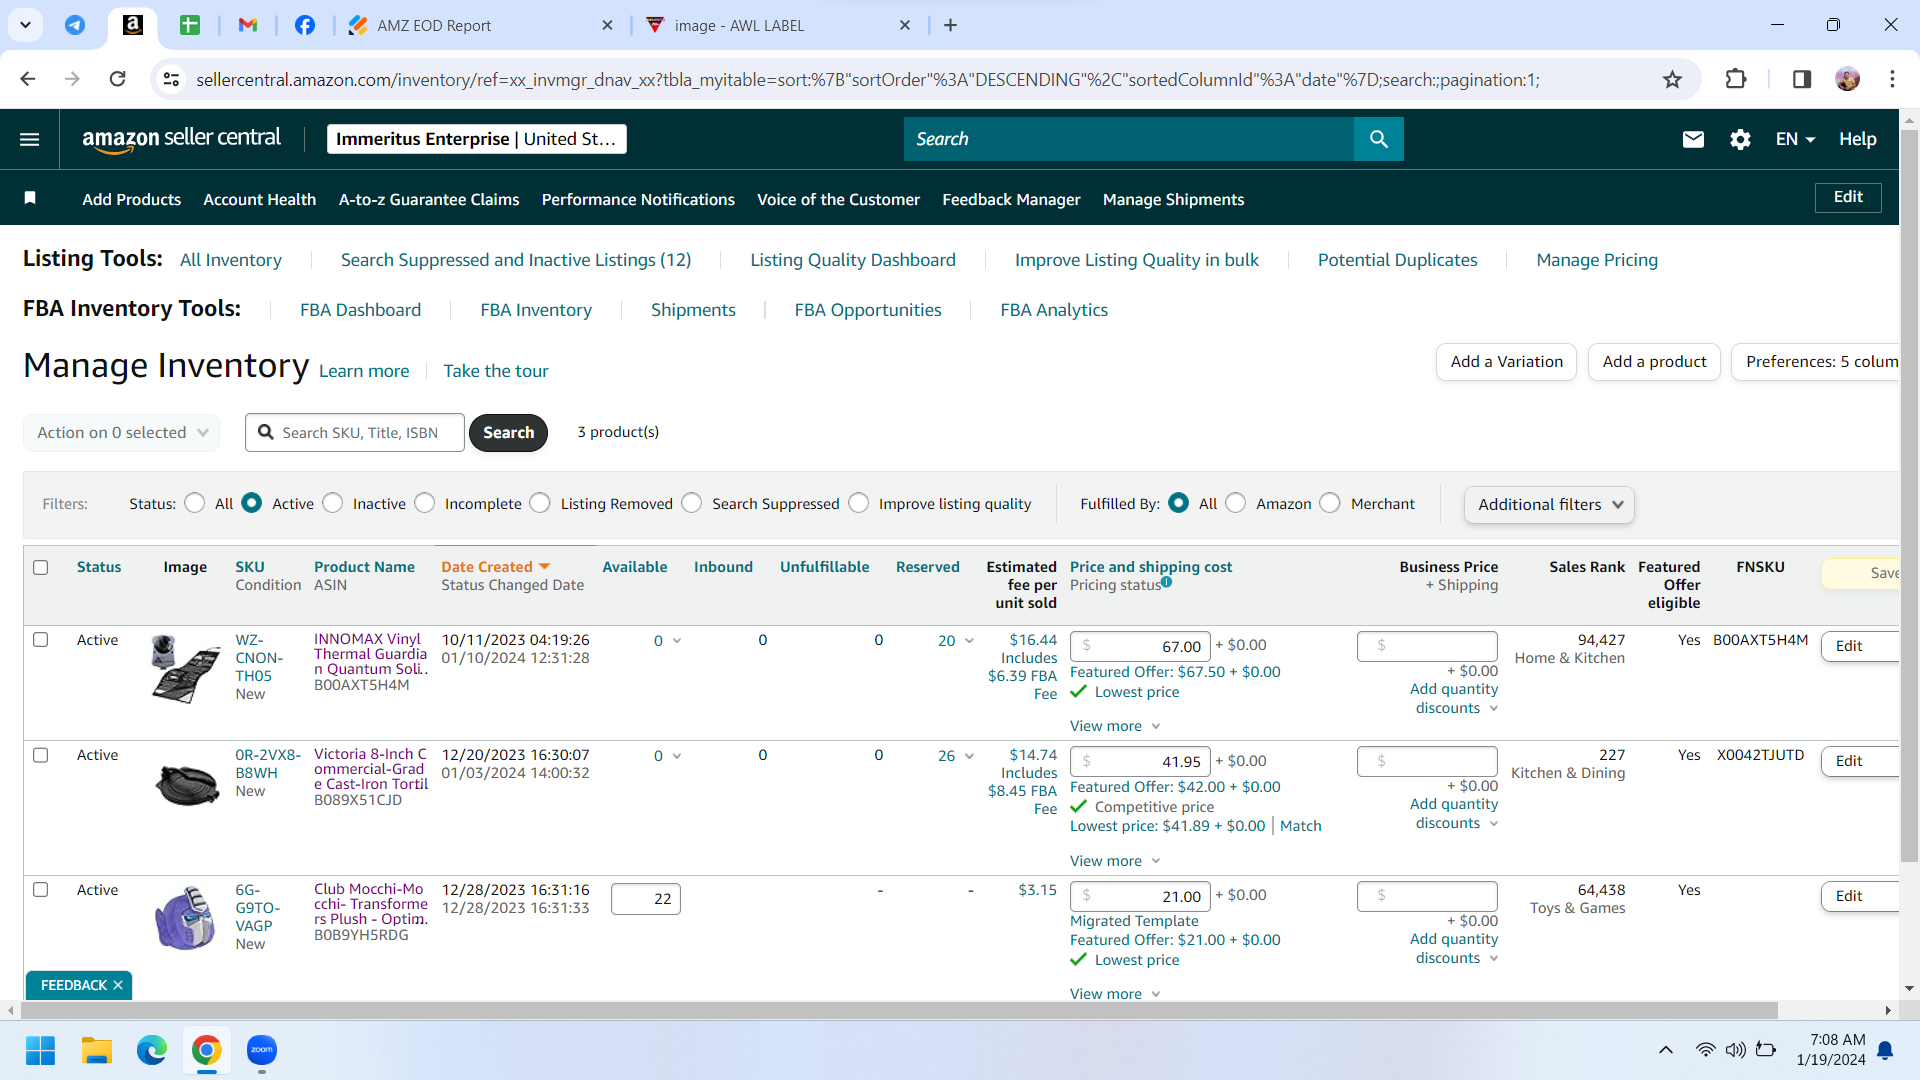The image size is (1920, 1080).
Task: Choose the Listing Removed status filter
Action: pyautogui.click(x=540, y=503)
